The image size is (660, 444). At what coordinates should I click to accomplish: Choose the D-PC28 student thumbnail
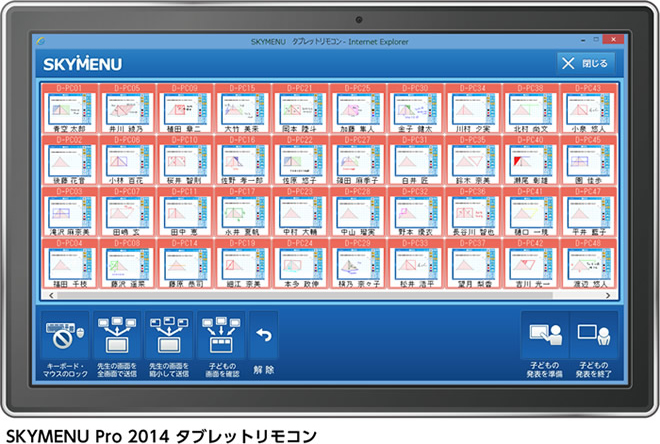click(x=357, y=212)
